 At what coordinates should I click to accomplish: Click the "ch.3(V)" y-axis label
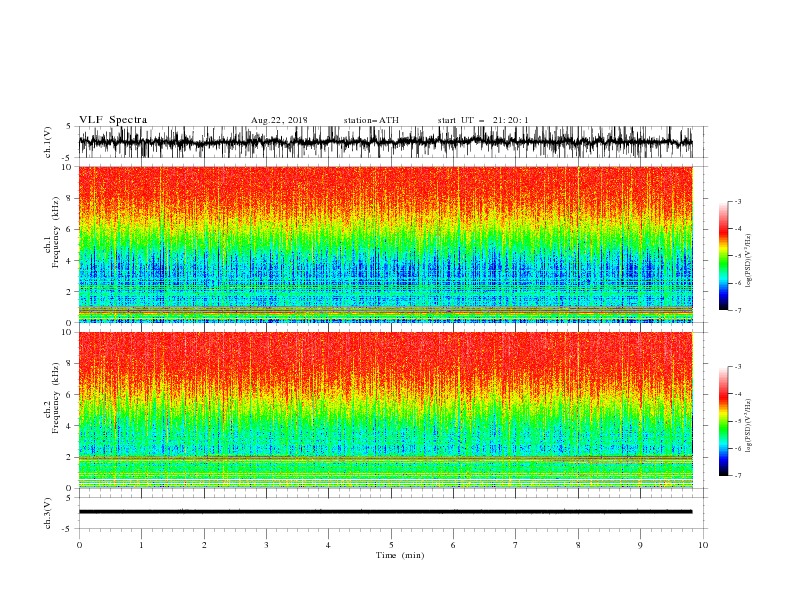click(x=48, y=513)
